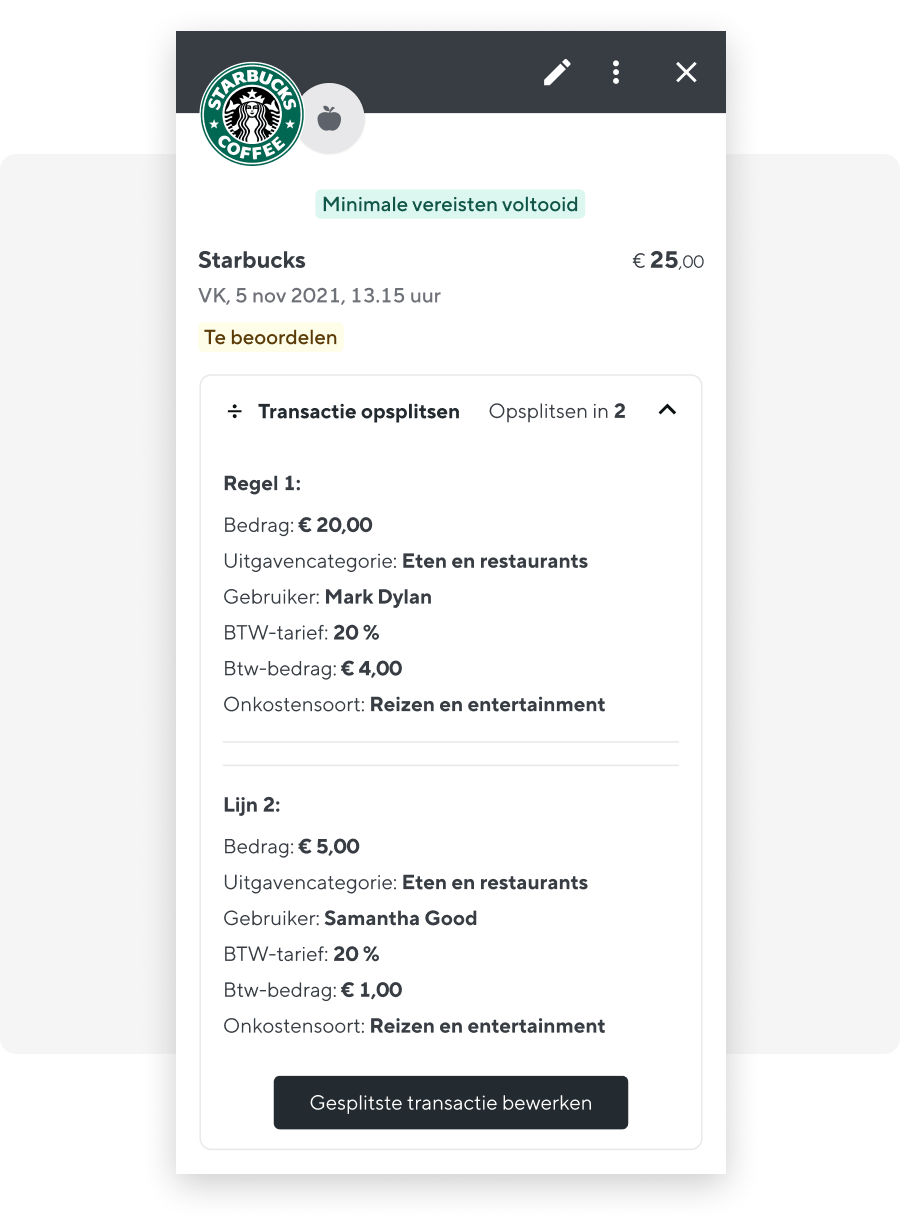Screen dimensions: 900x1223
Task: Open the three-dot more options menu
Action: (x=616, y=72)
